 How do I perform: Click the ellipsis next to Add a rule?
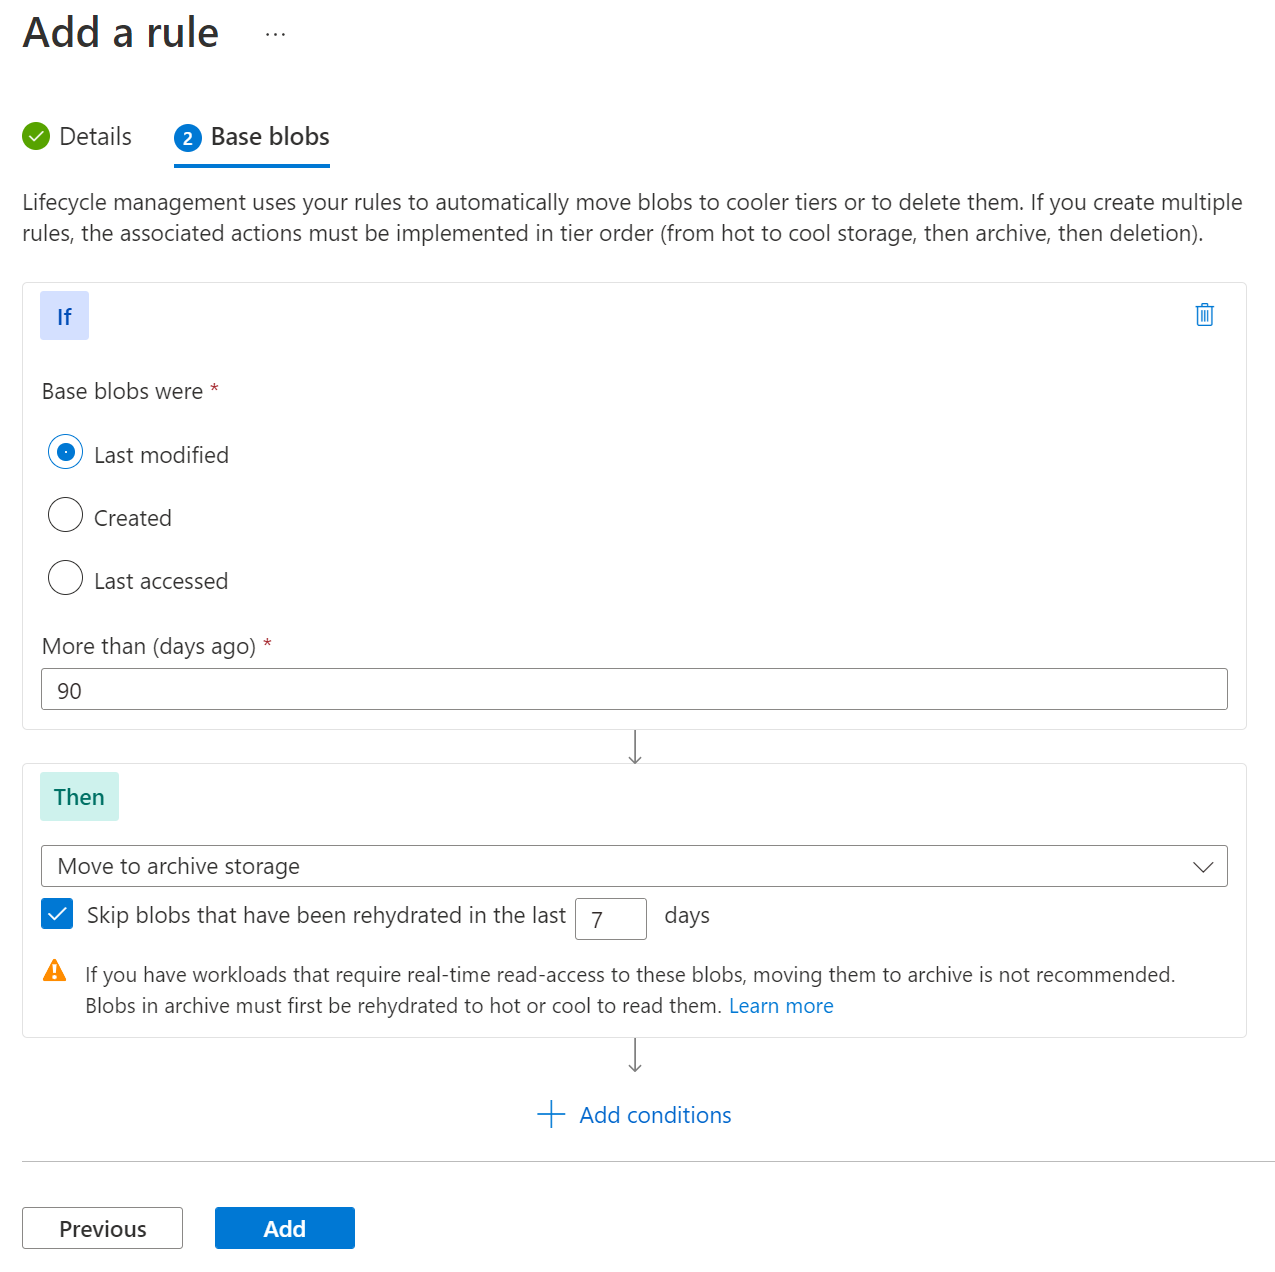point(275,34)
